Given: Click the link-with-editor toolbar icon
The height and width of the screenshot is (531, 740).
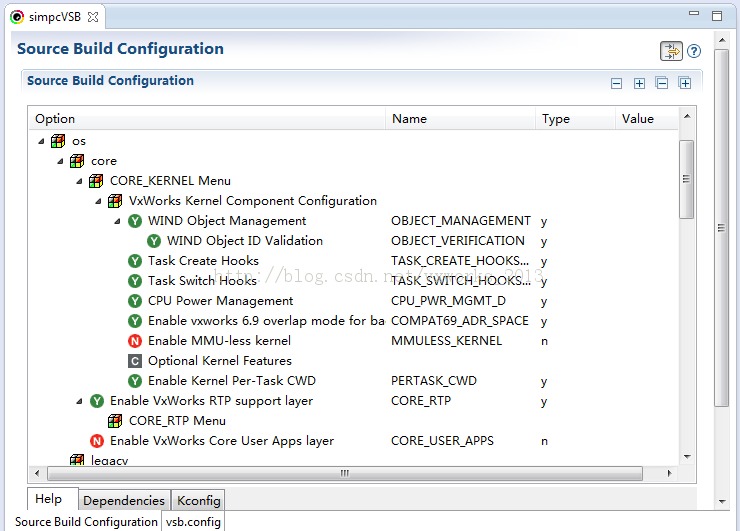Looking at the screenshot, I should (x=671, y=51).
